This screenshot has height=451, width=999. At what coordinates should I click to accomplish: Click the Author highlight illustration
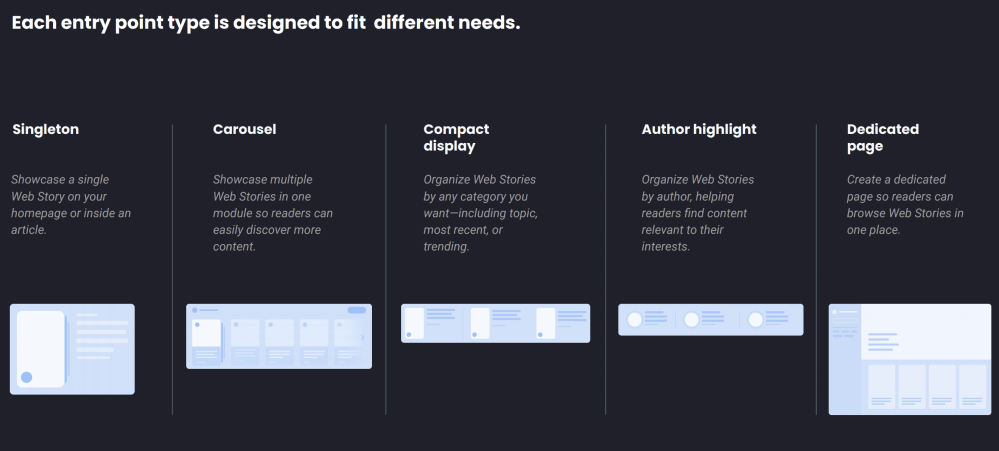[710, 319]
